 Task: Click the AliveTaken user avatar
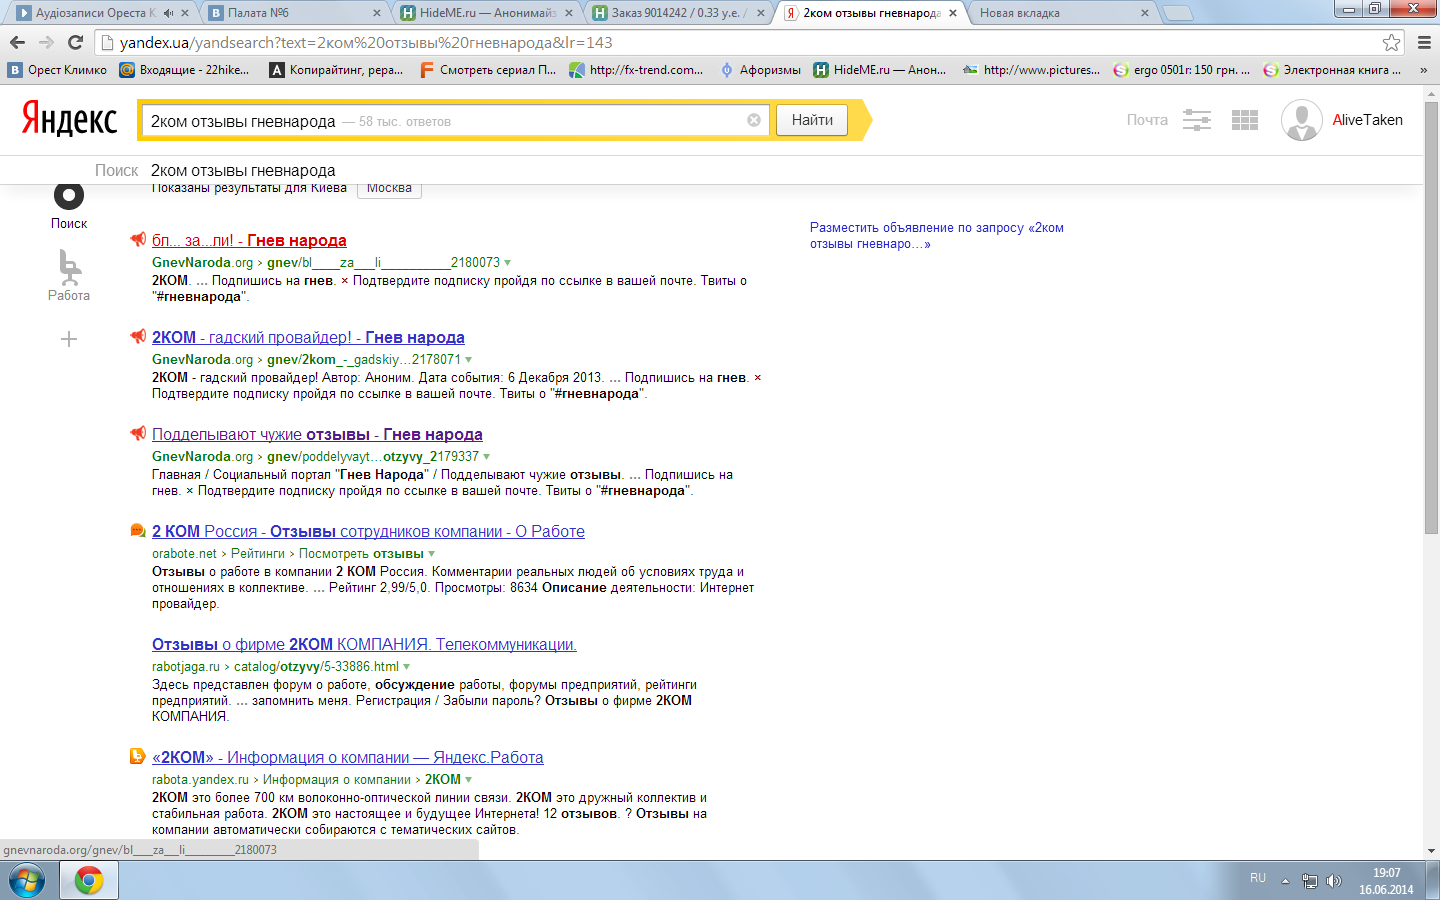click(x=1302, y=120)
